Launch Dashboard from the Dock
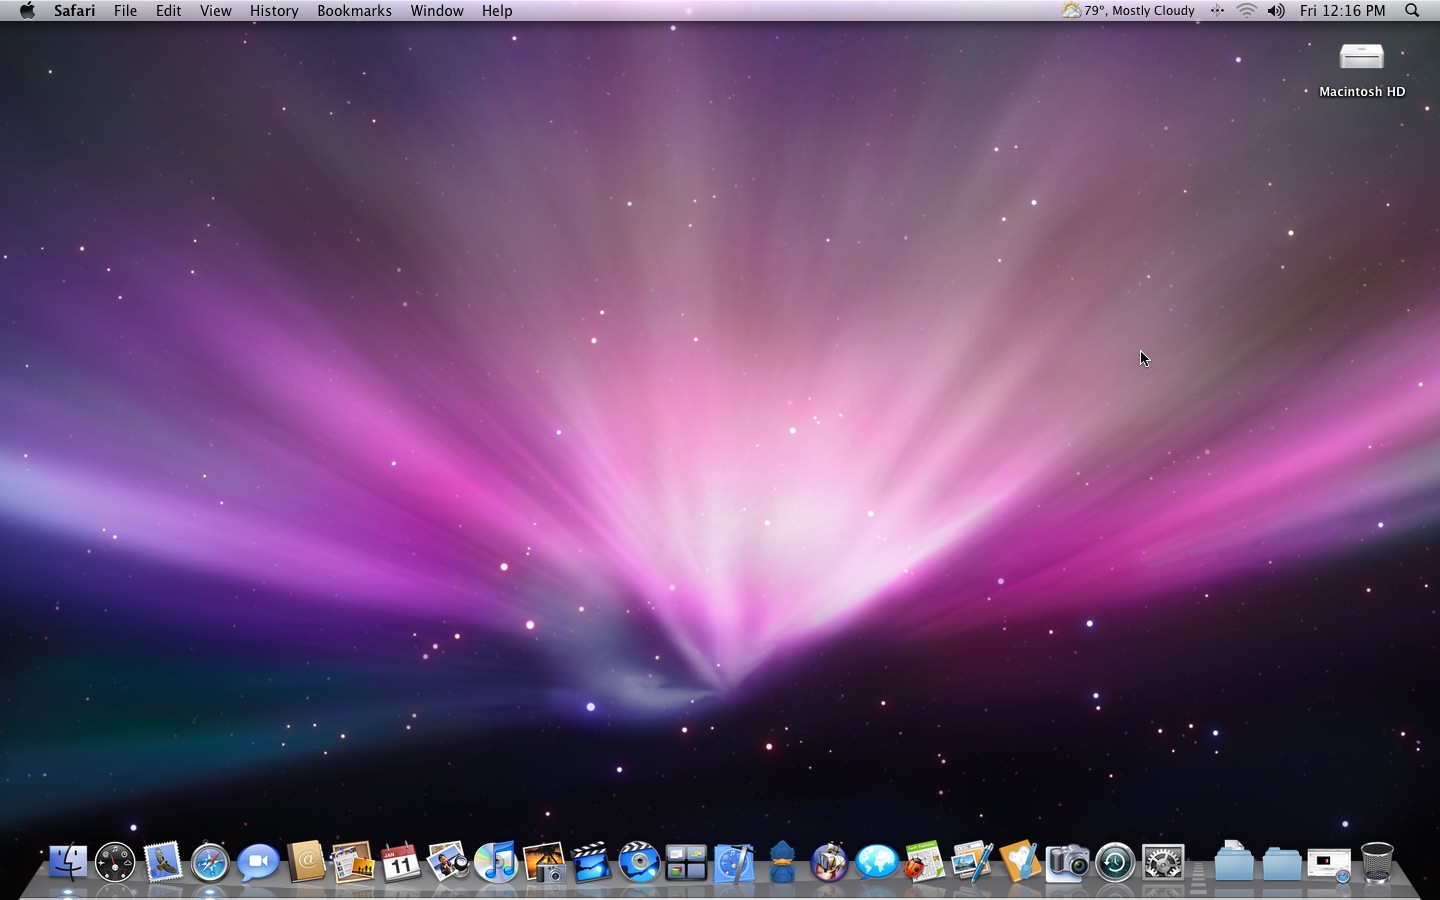1440x900 pixels. click(115, 862)
